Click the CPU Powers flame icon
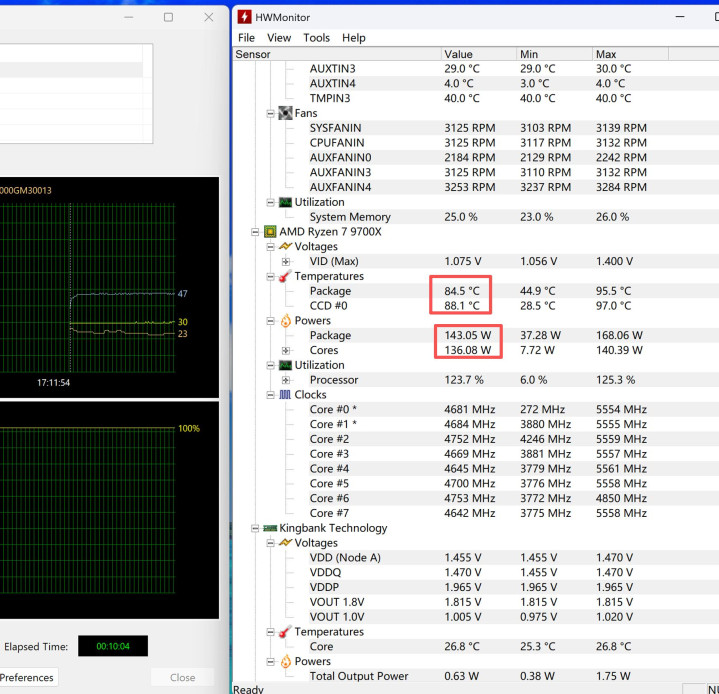The image size is (719, 694). [285, 321]
